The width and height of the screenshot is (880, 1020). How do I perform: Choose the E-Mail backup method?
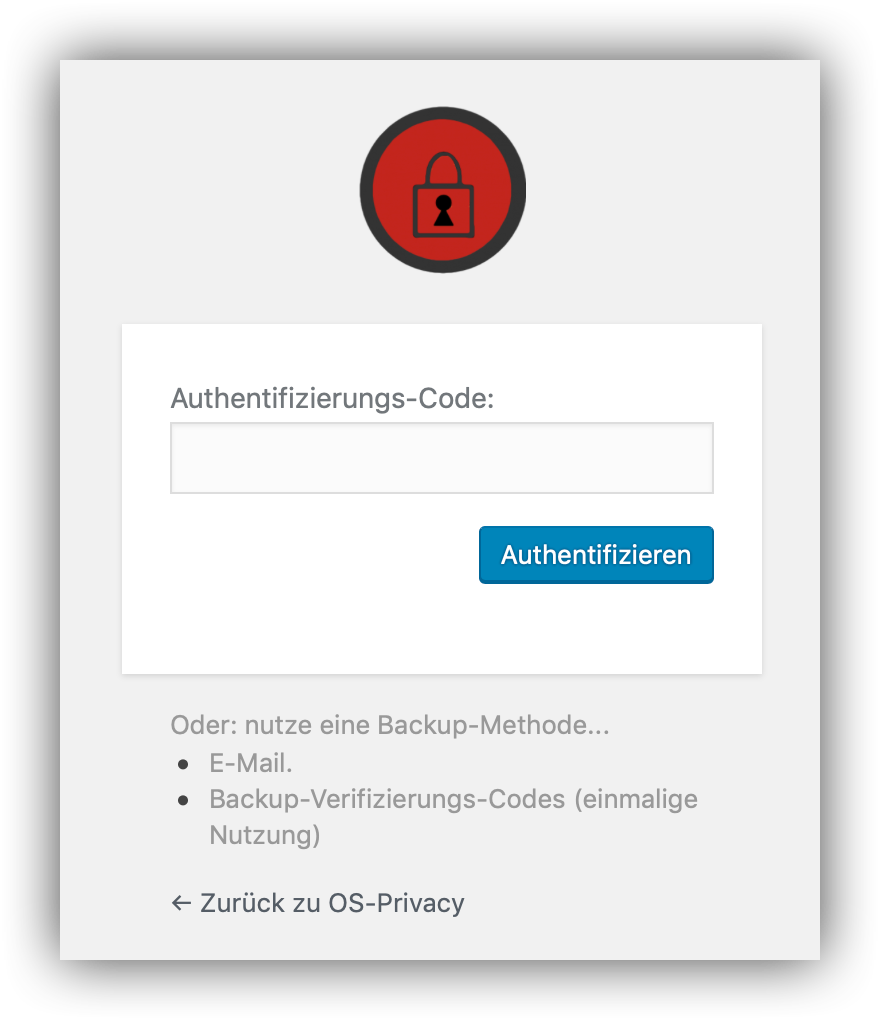point(250,764)
